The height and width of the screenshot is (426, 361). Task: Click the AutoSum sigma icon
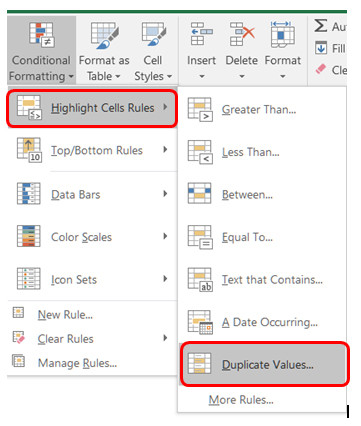click(321, 26)
